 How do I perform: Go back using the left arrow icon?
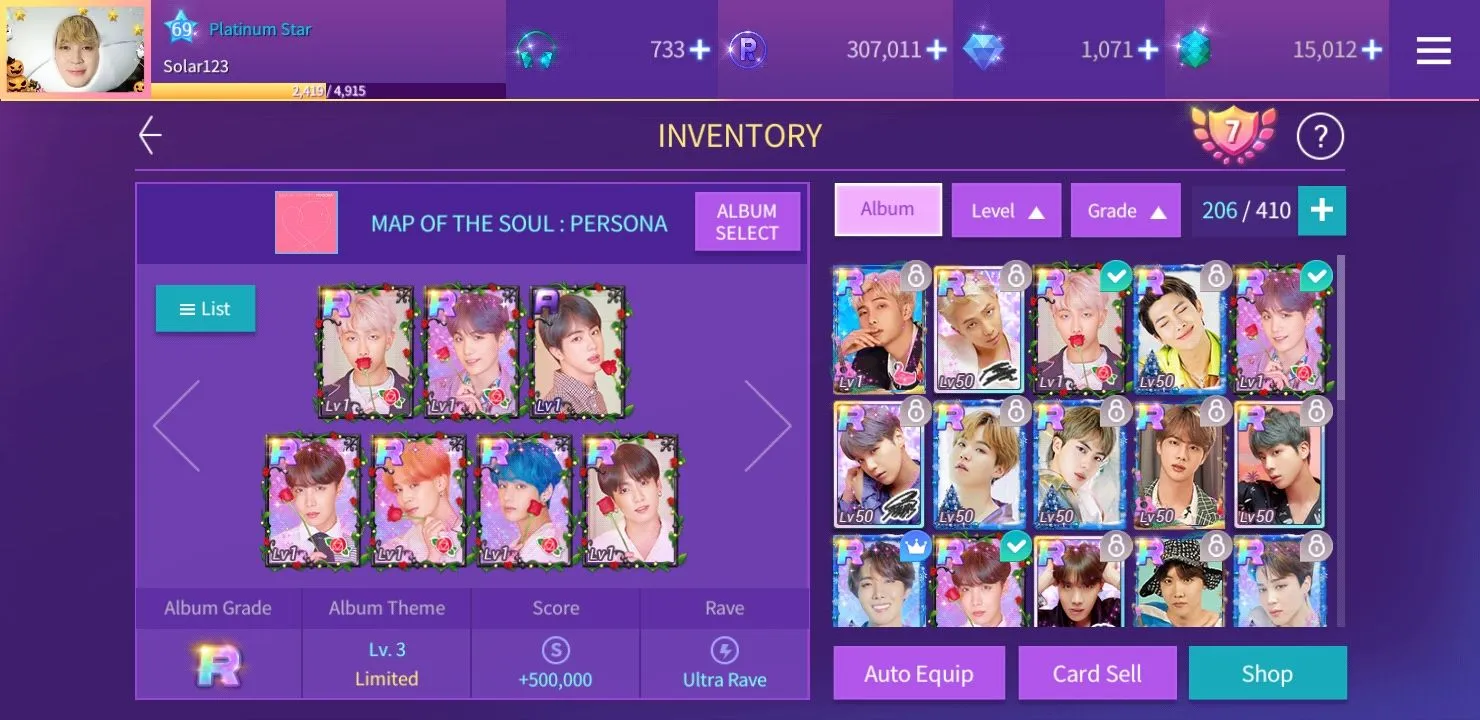coord(150,135)
